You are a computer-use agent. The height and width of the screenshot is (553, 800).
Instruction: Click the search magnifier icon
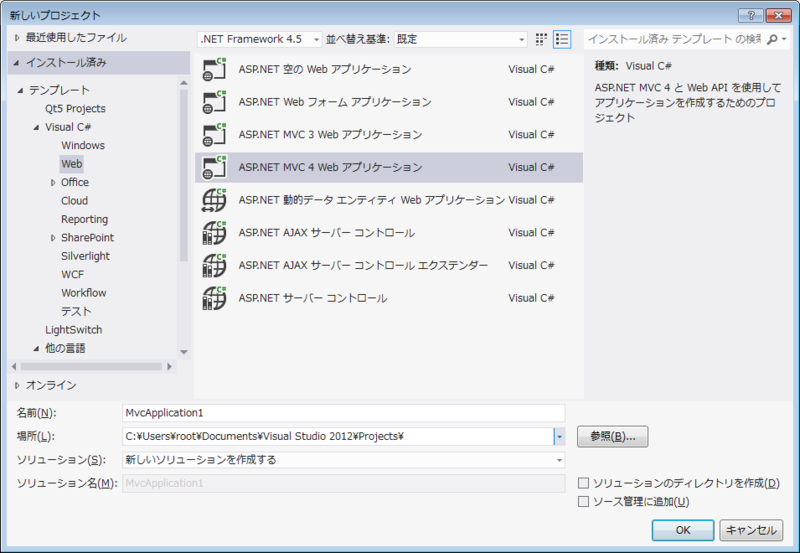[x=772, y=39]
